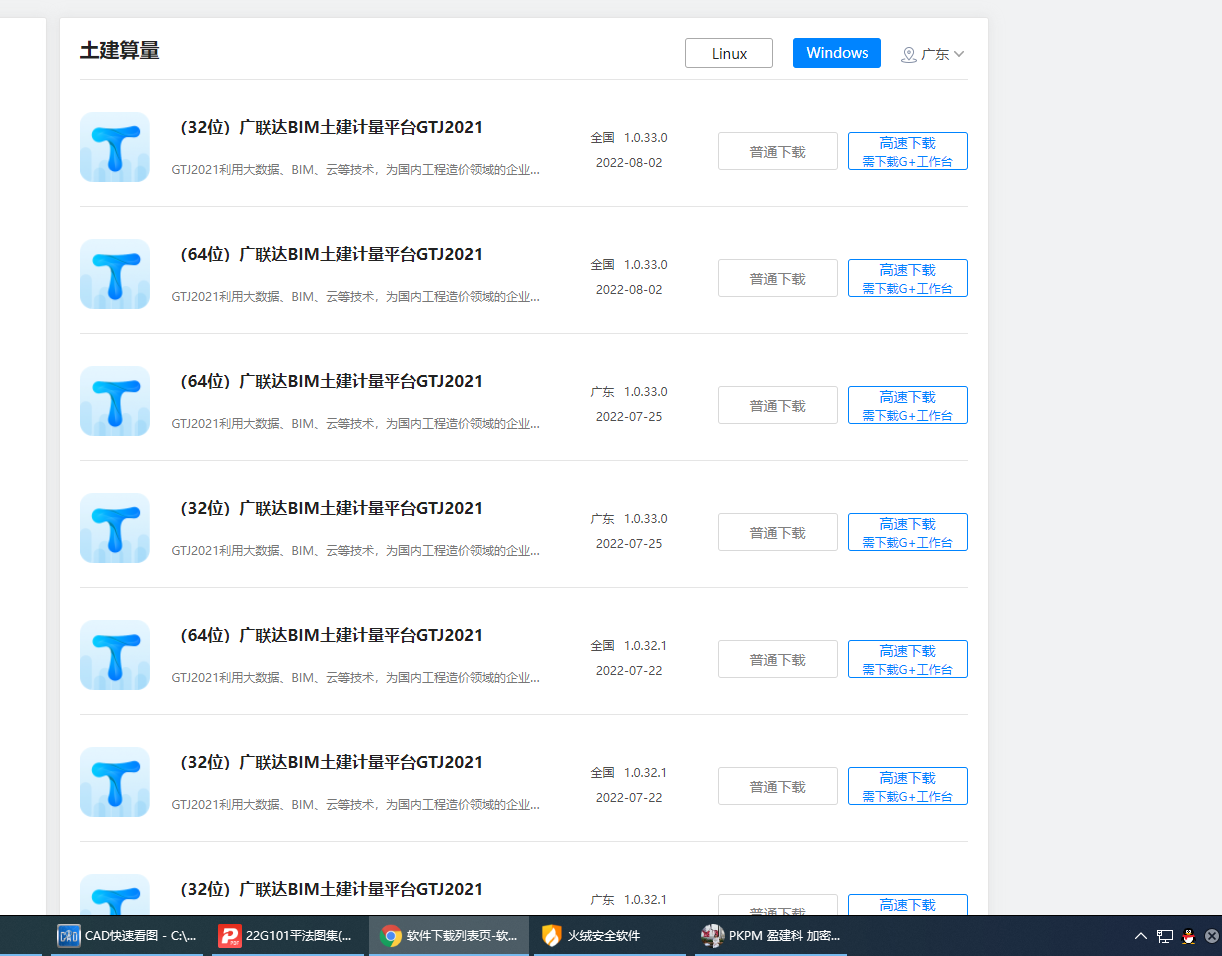Switch to Chrome 软件下载列表页 taskbar item
The width and height of the screenshot is (1222, 956).
[x=449, y=936]
